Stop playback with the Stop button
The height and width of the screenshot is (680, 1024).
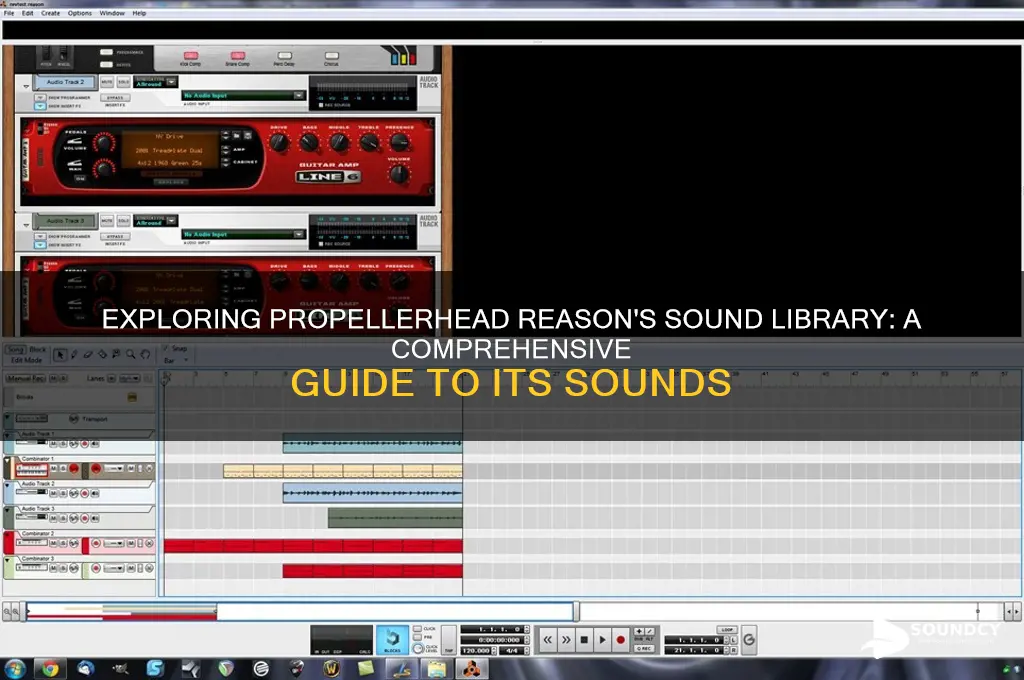point(584,640)
